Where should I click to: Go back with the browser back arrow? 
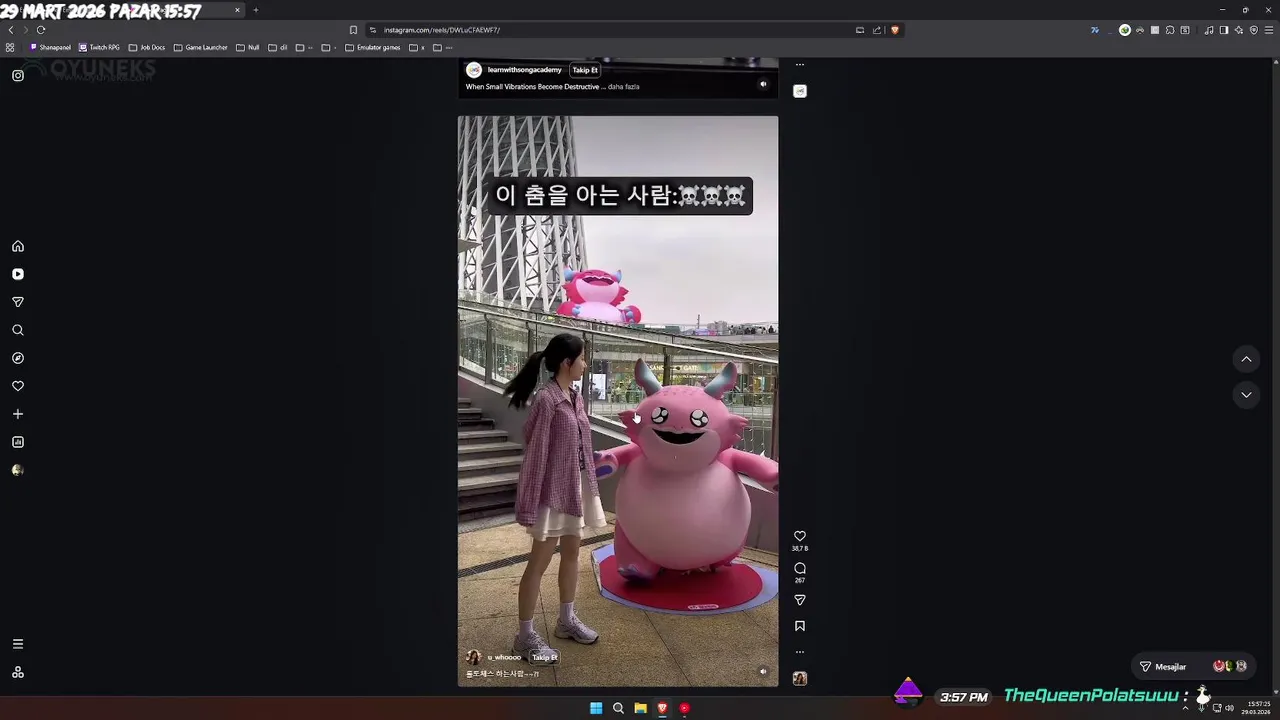11,30
